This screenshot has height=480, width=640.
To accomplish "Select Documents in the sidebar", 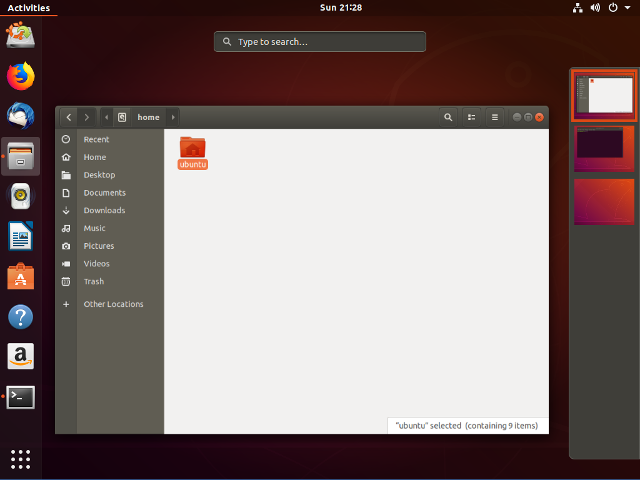I will (x=104, y=193).
